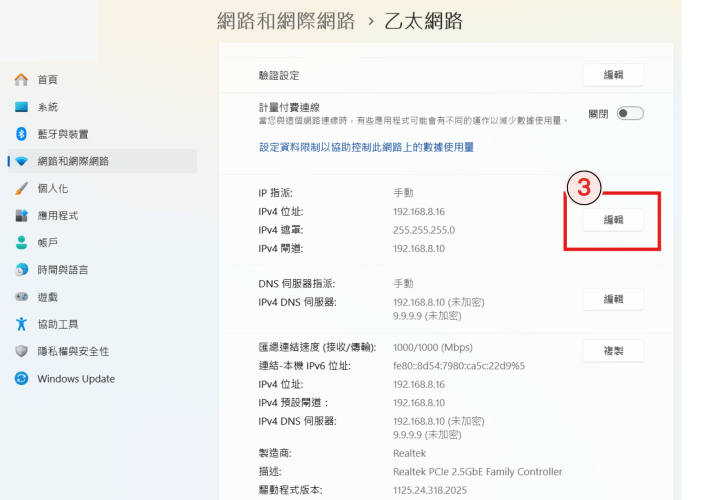
Task: Click the Home (首頁) house icon
Action: point(21,80)
